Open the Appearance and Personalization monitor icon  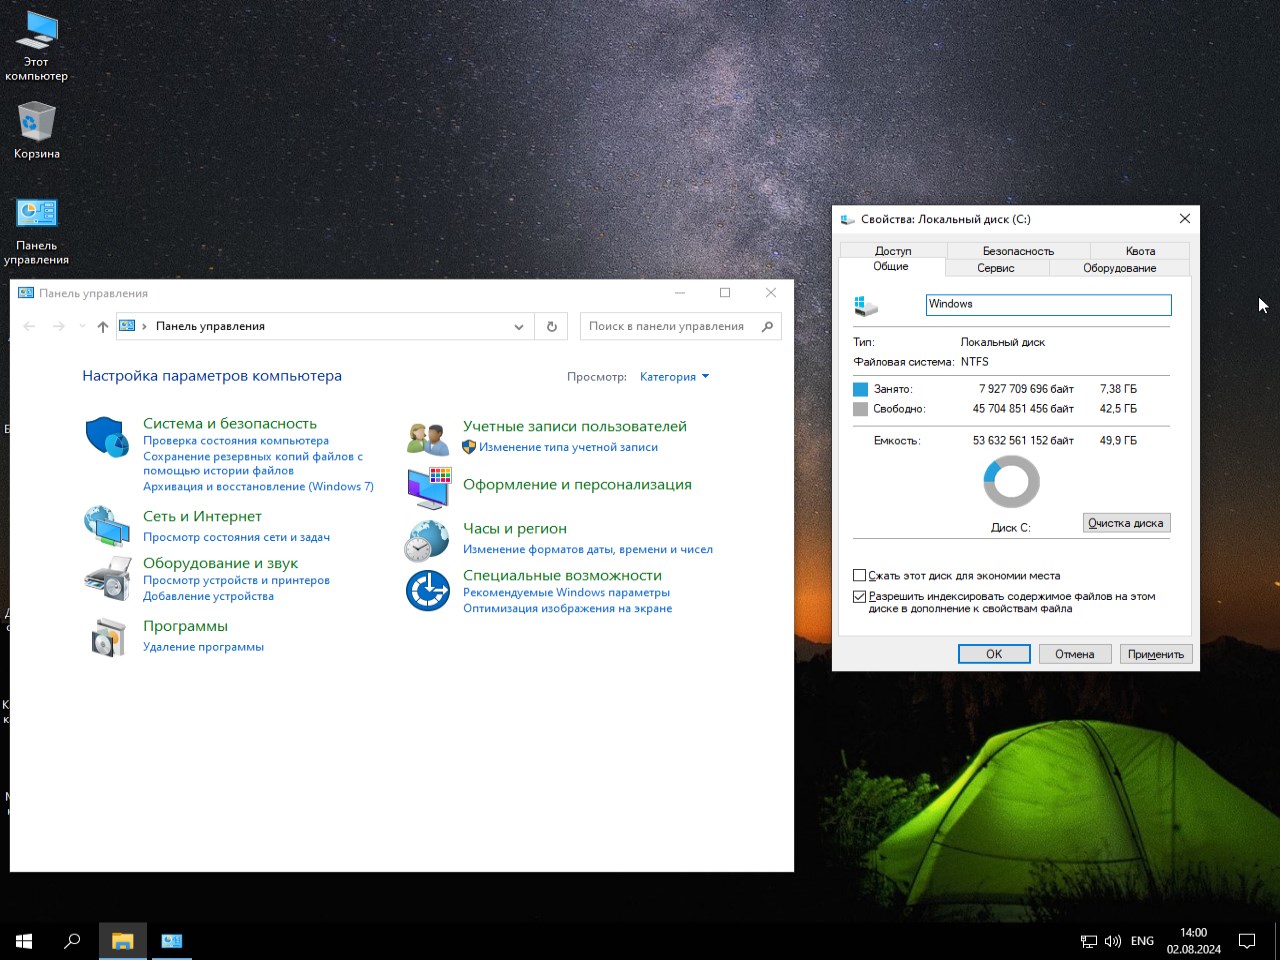(x=428, y=487)
